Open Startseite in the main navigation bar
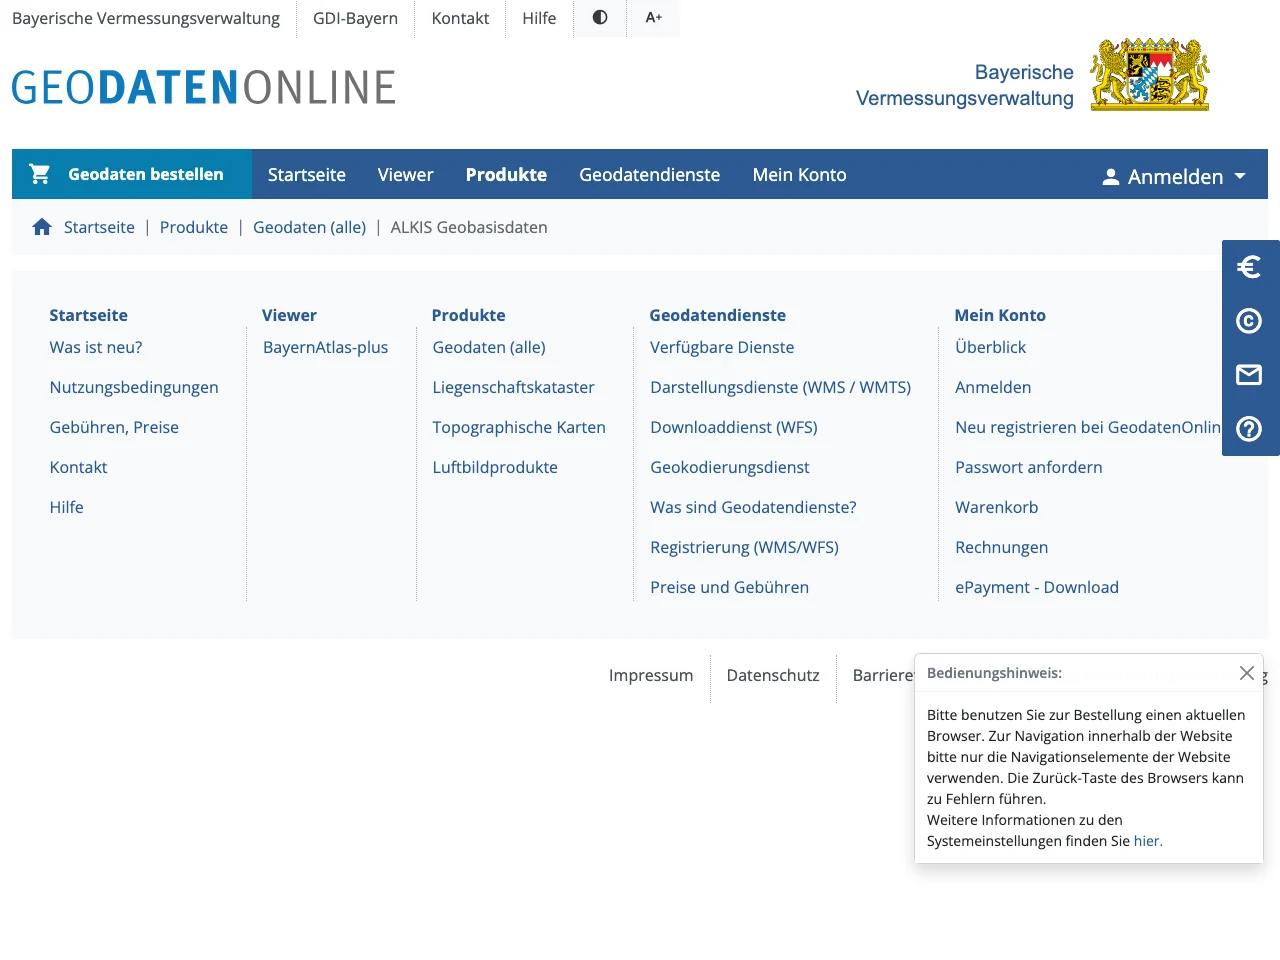This screenshot has height=960, width=1280. click(307, 175)
